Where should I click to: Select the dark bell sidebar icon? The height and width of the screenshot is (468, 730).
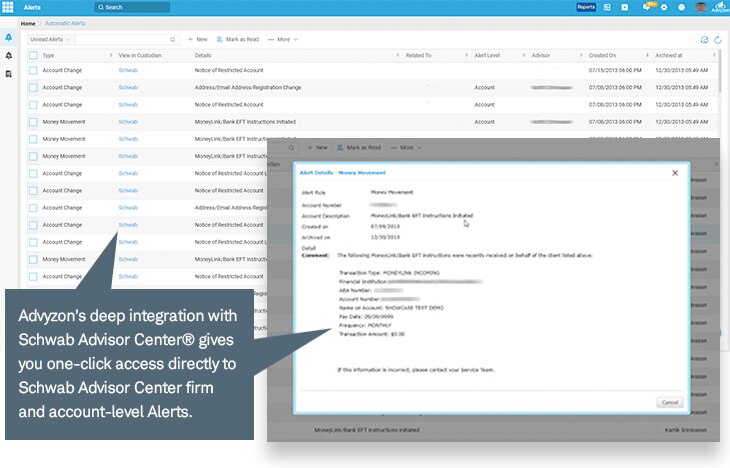click(x=8, y=55)
